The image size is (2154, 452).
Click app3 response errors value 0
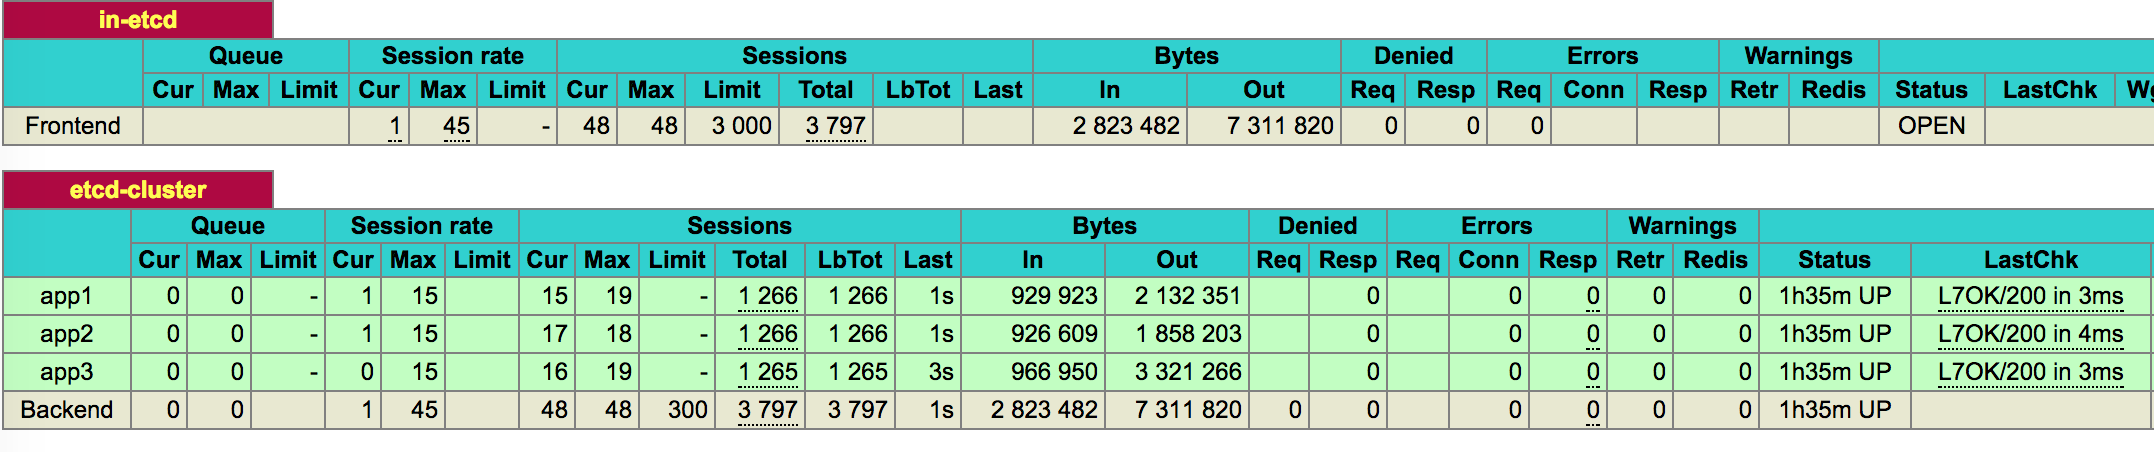click(1593, 372)
